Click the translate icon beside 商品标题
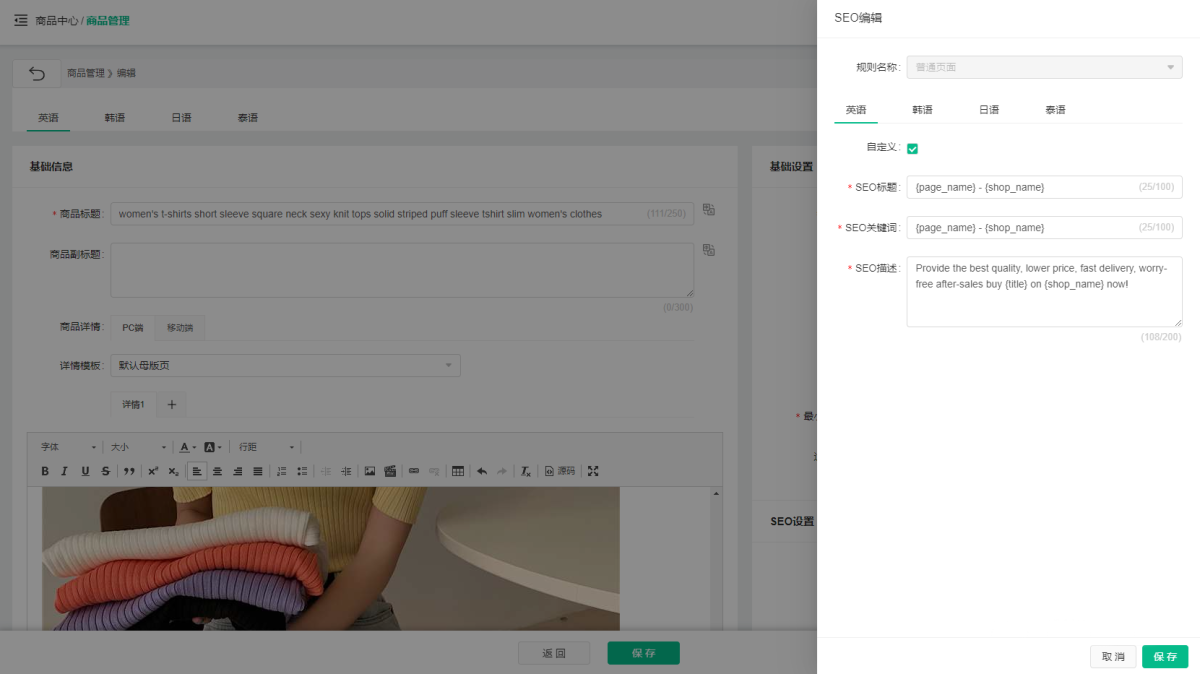The width and height of the screenshot is (1200, 674). 709,210
